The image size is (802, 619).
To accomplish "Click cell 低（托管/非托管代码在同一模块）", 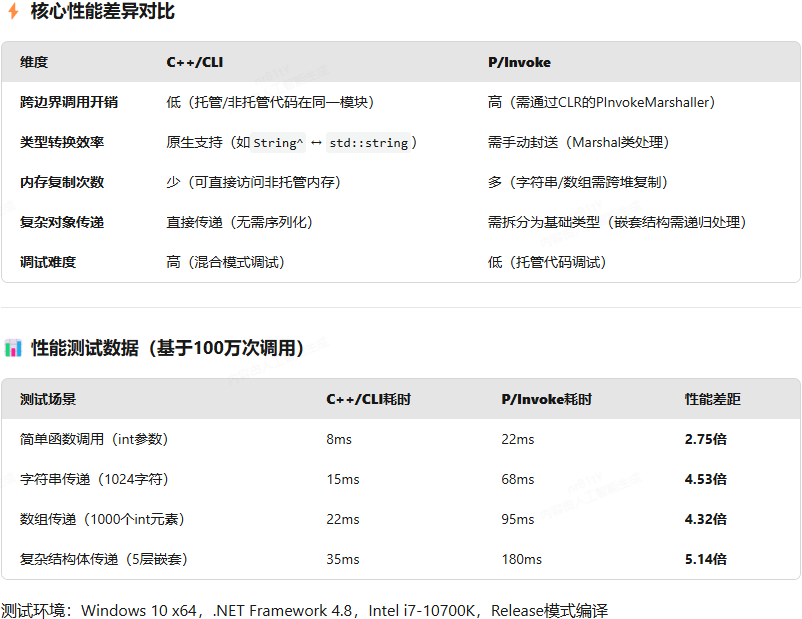I will [x=271, y=102].
